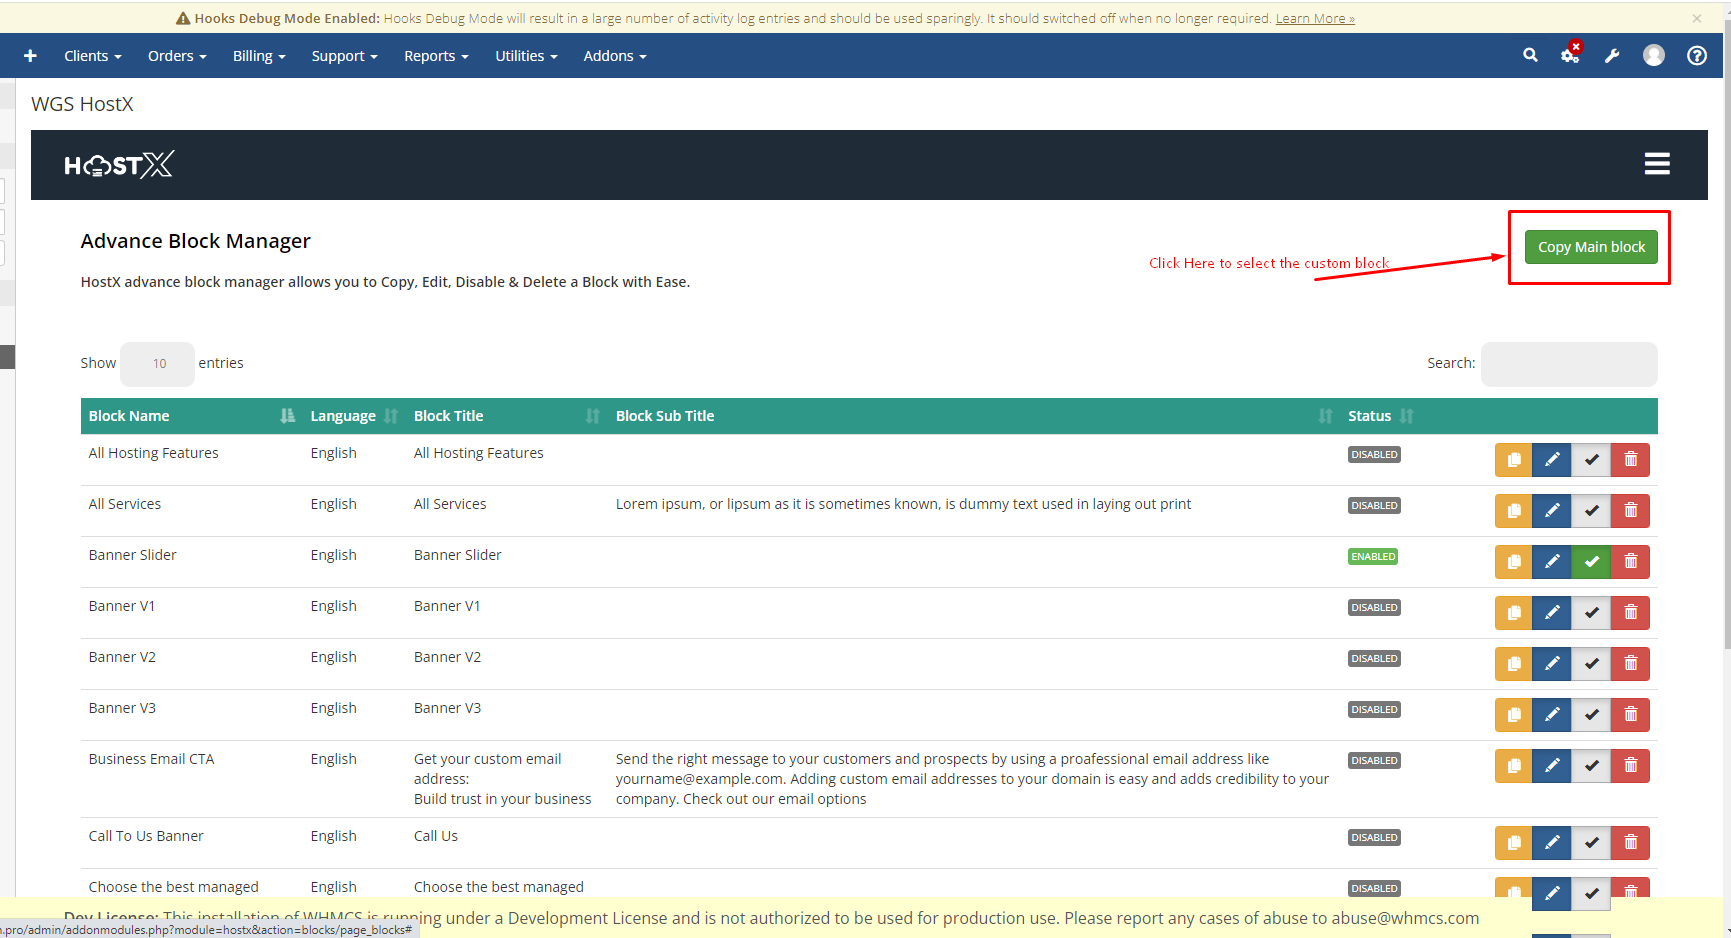Open the Addons dropdown menu

tap(615, 56)
